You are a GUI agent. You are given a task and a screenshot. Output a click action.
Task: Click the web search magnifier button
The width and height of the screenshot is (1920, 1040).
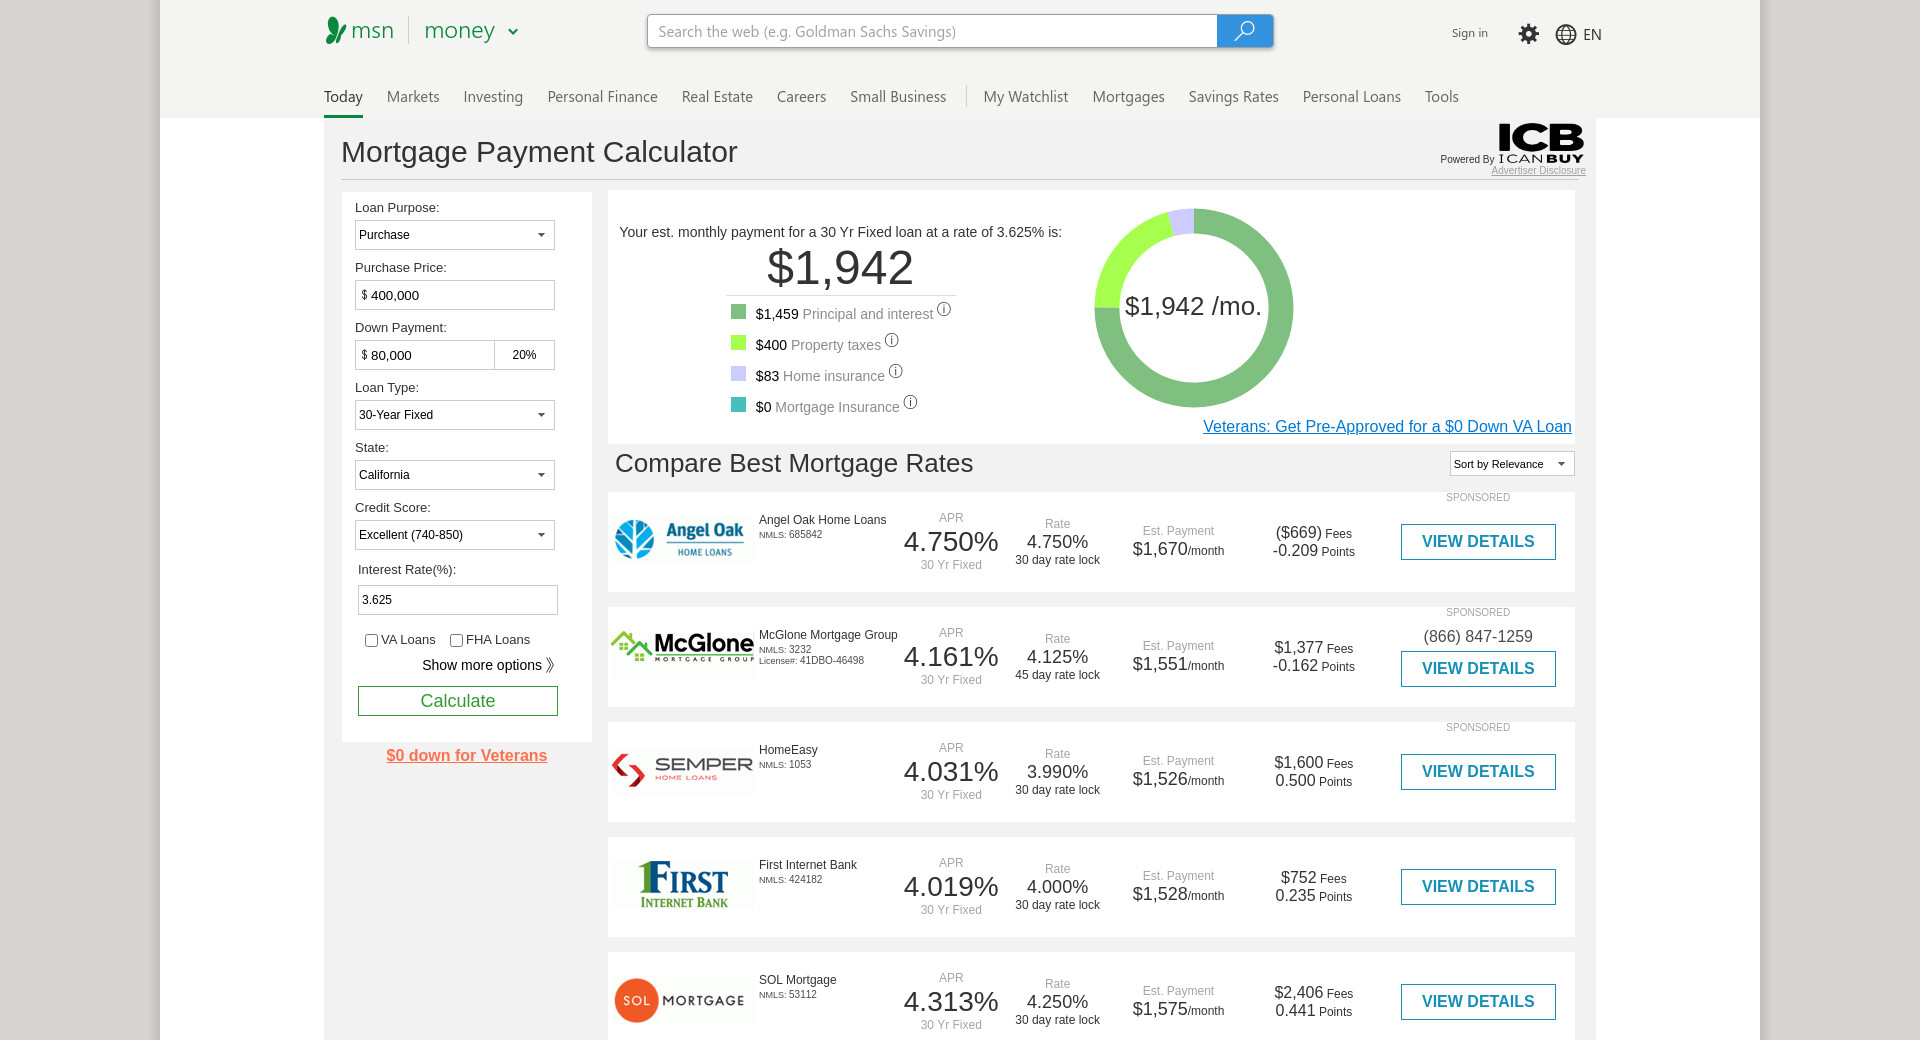[1244, 31]
